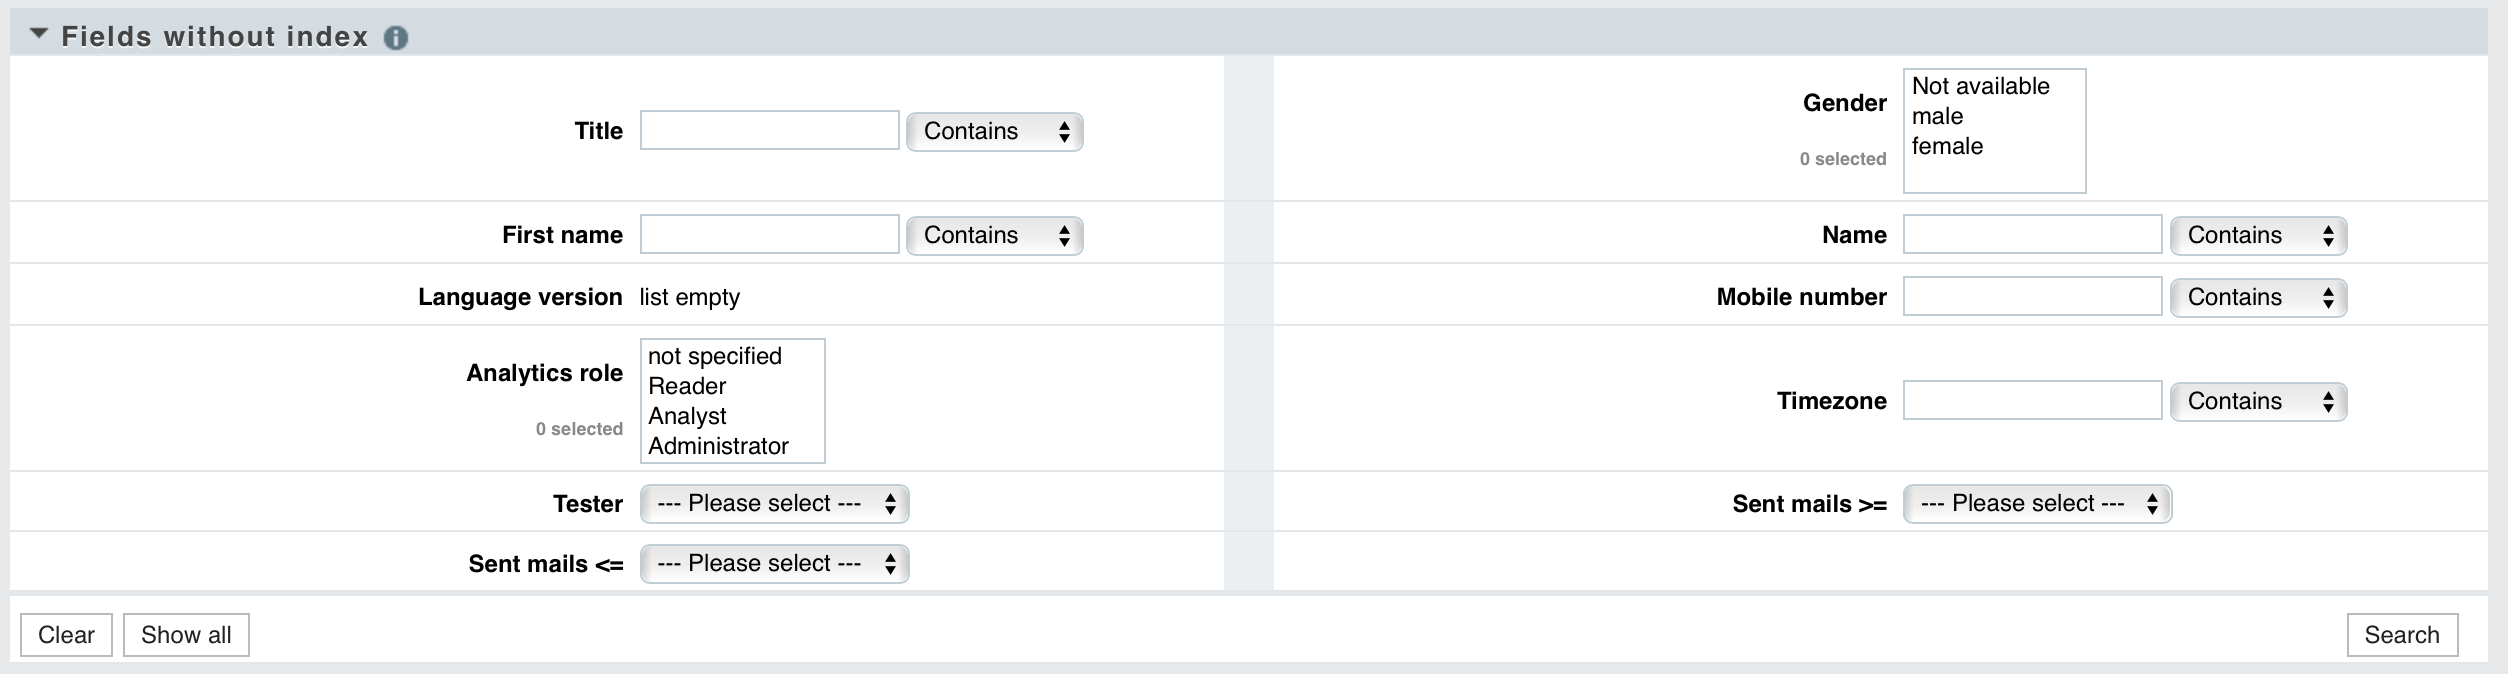
Task: Focus the Mobile number input field
Action: pyautogui.click(x=2032, y=296)
